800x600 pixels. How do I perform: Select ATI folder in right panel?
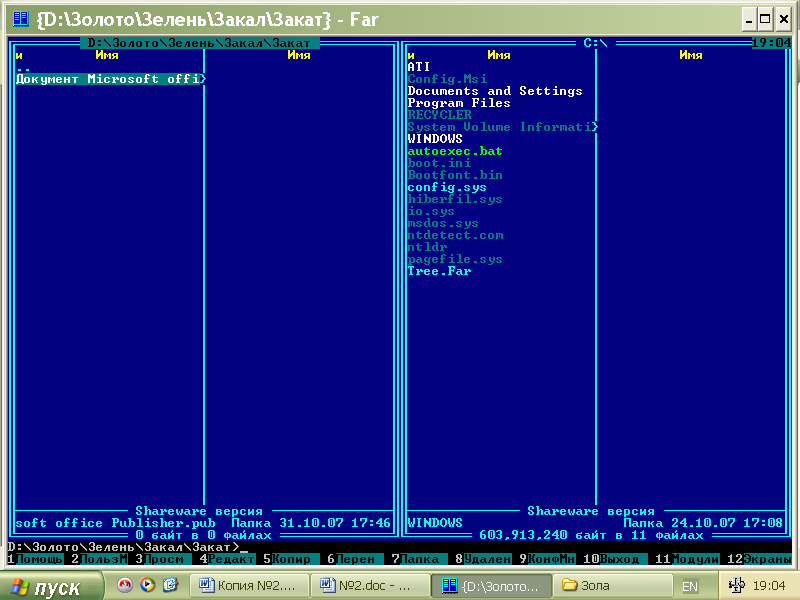(419, 67)
